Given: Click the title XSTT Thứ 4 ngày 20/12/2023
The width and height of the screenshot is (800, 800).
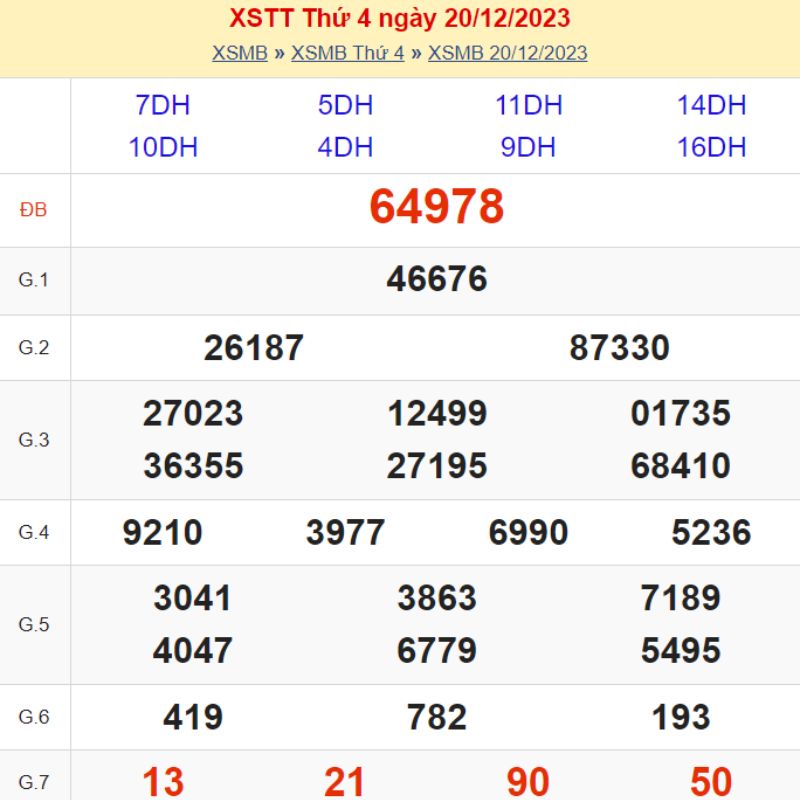Looking at the screenshot, I should click(x=399, y=18).
